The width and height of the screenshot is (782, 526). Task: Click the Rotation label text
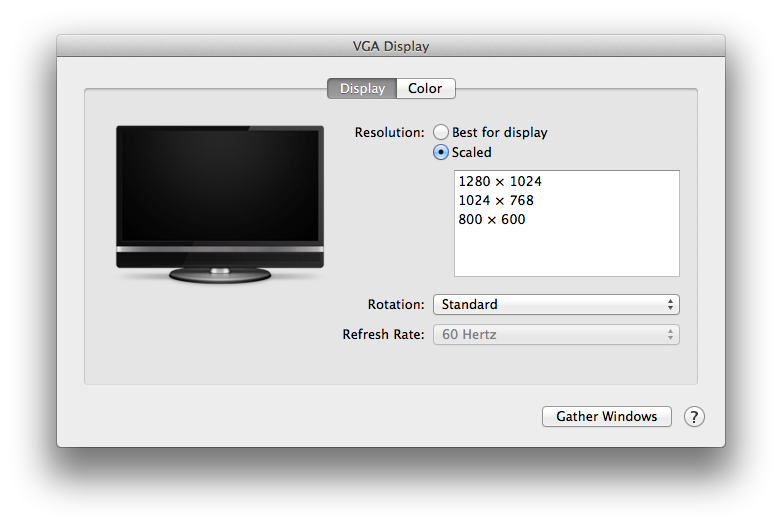click(396, 304)
